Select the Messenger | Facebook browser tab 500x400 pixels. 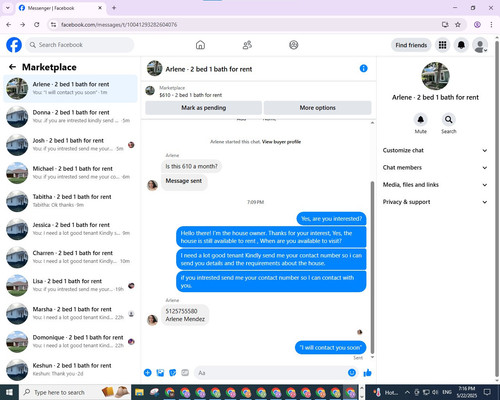(60, 8)
